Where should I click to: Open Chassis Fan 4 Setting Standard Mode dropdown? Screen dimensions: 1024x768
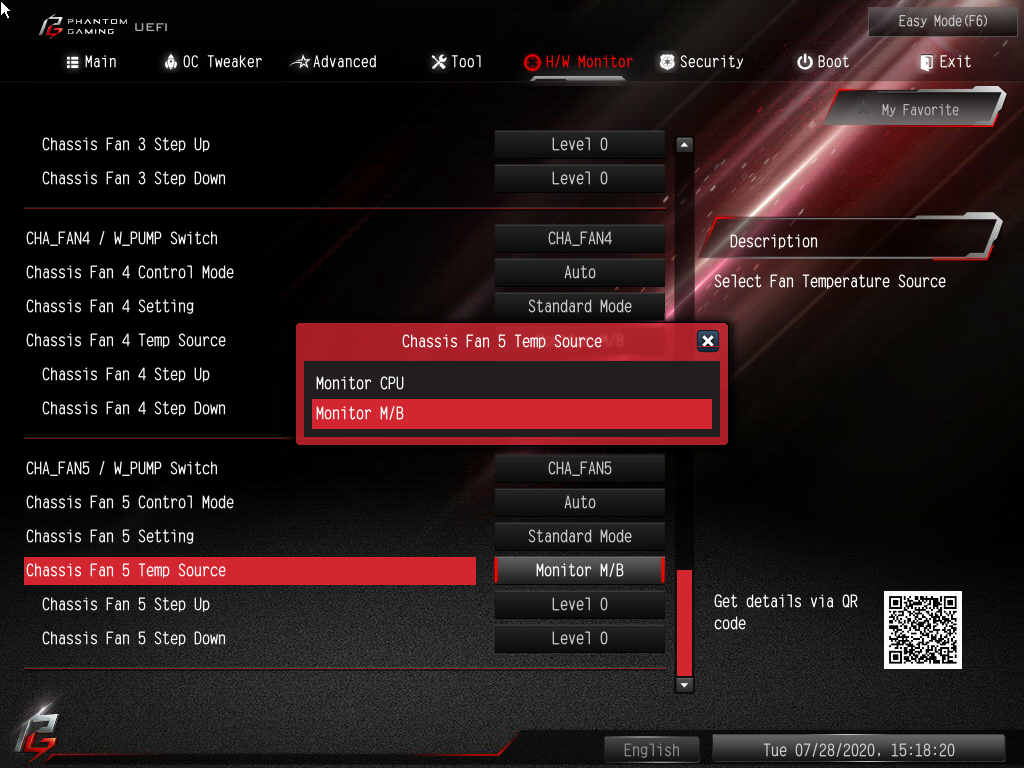pyautogui.click(x=579, y=306)
